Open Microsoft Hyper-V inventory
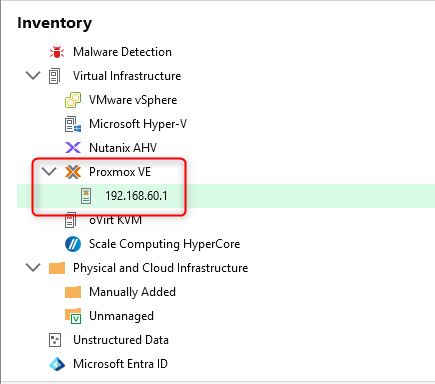Viewport: 435px width, 384px height. pos(138,124)
